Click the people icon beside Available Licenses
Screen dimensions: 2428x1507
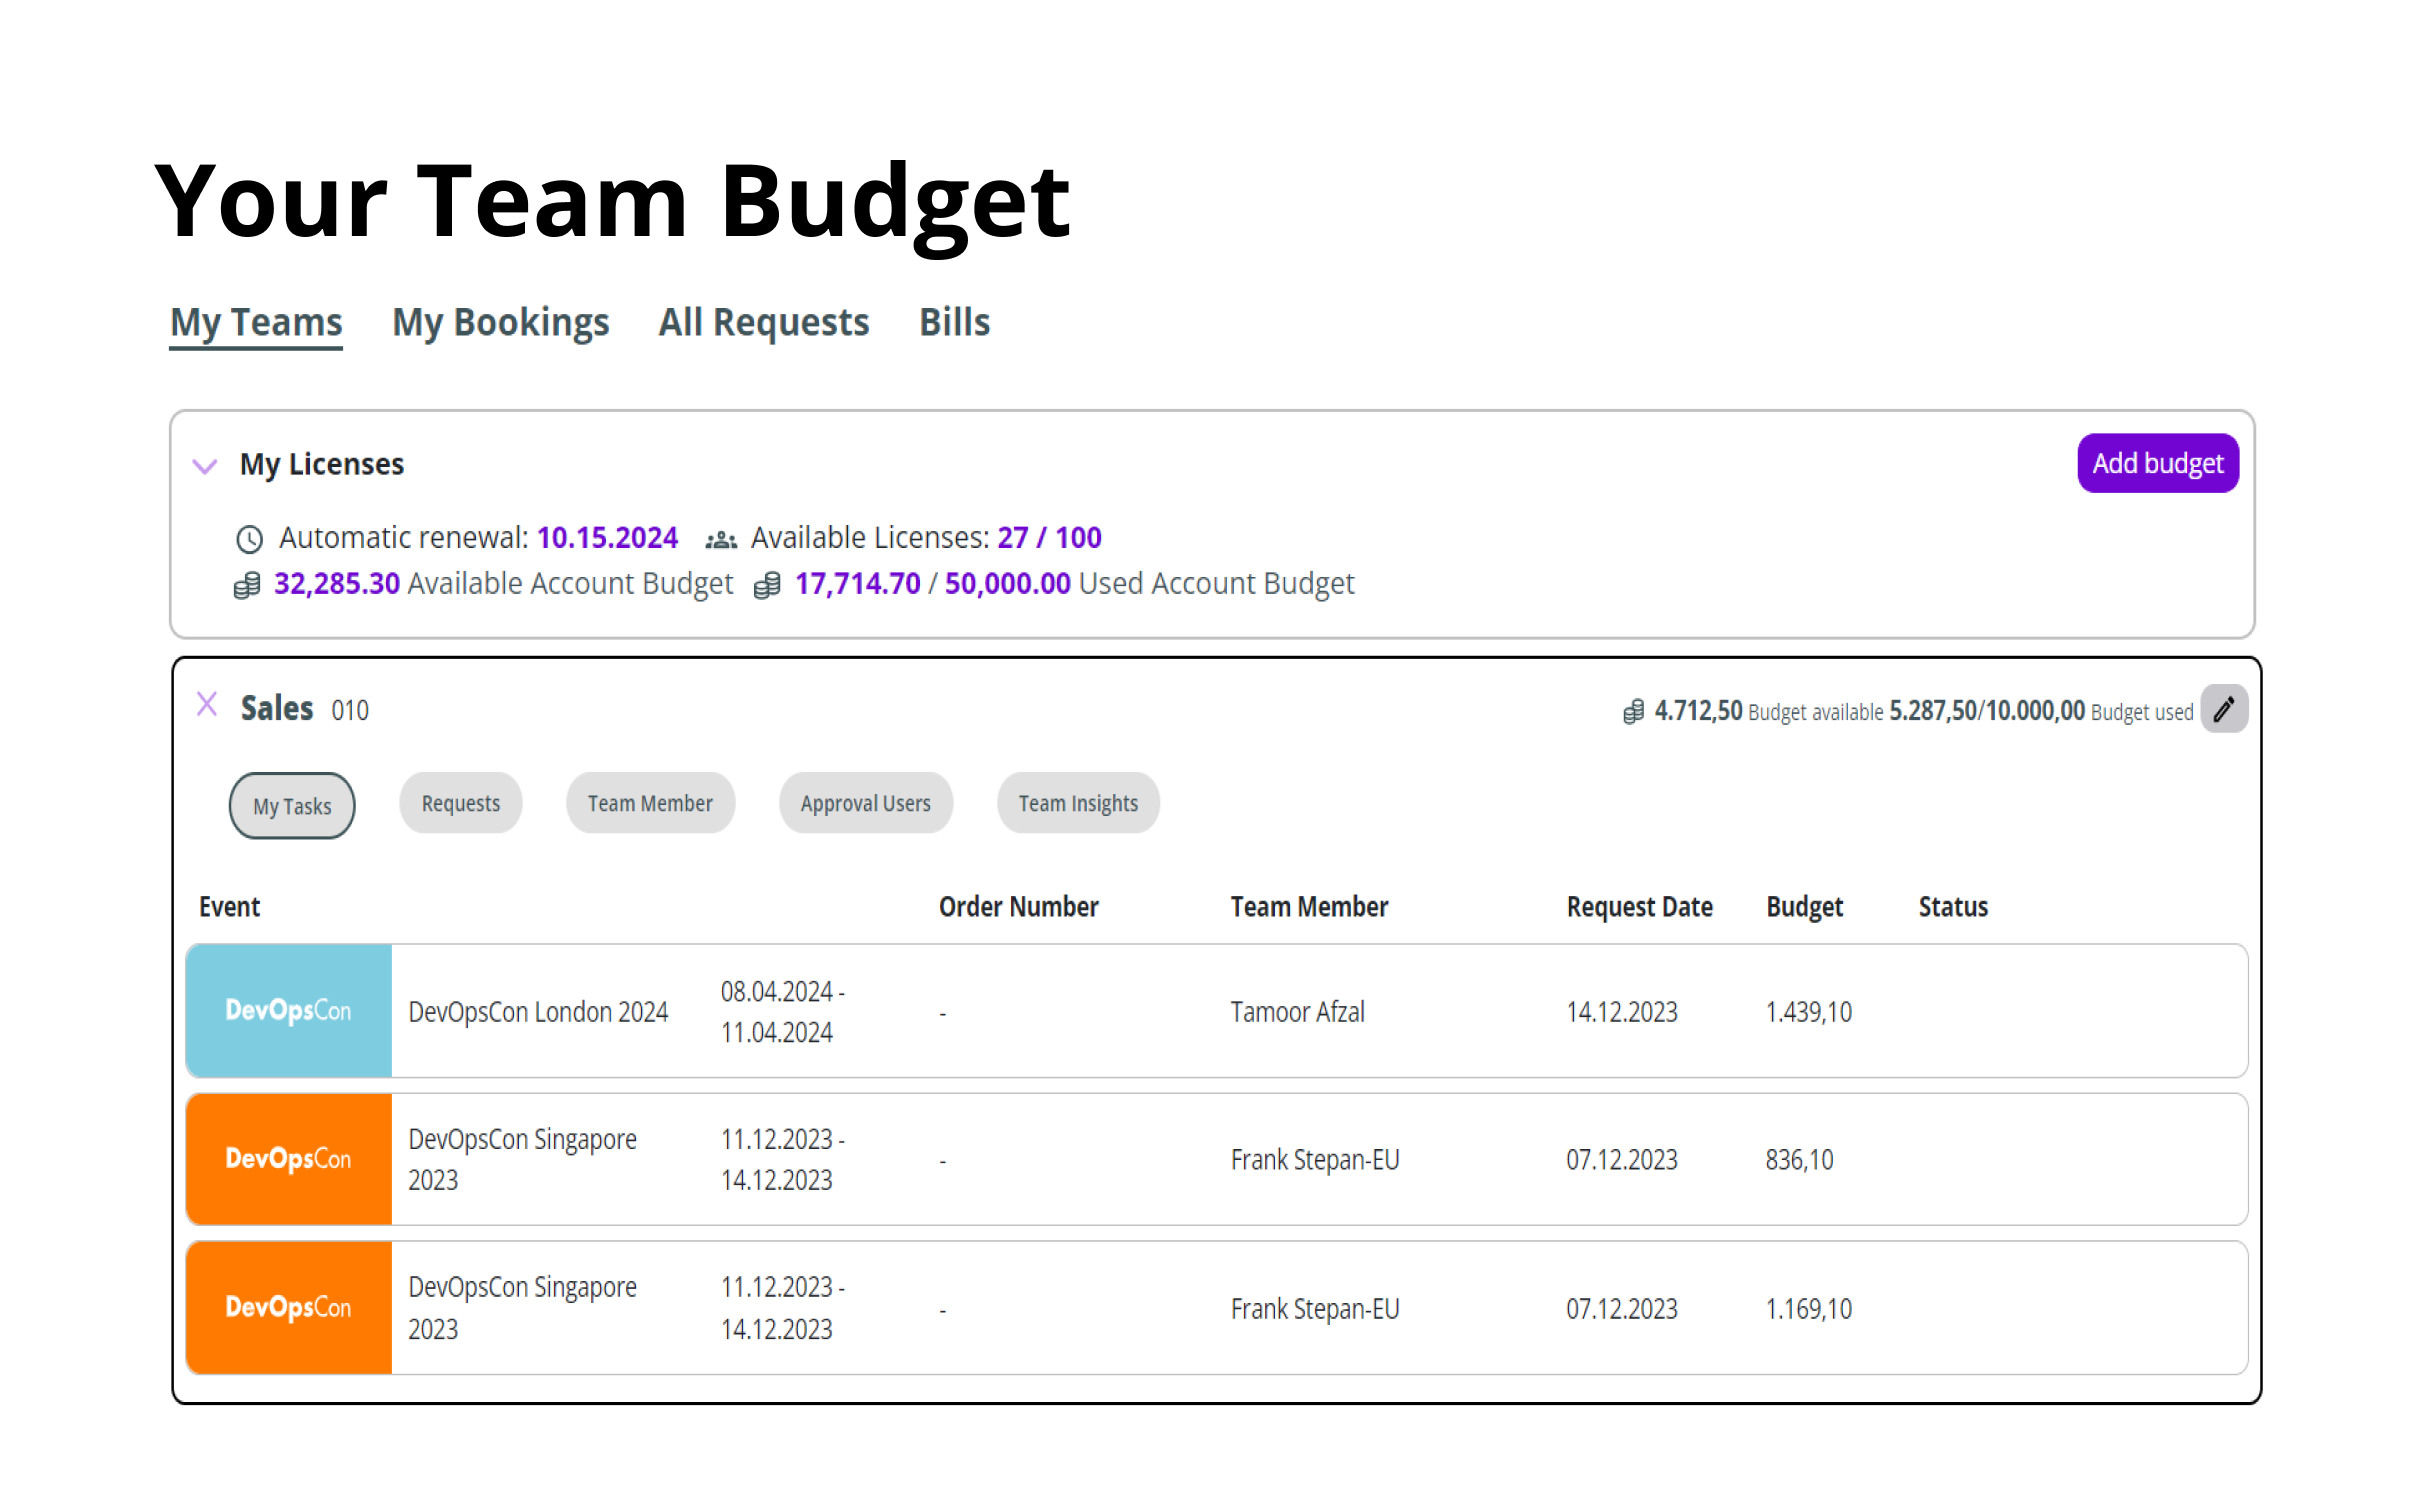pyautogui.click(x=721, y=540)
